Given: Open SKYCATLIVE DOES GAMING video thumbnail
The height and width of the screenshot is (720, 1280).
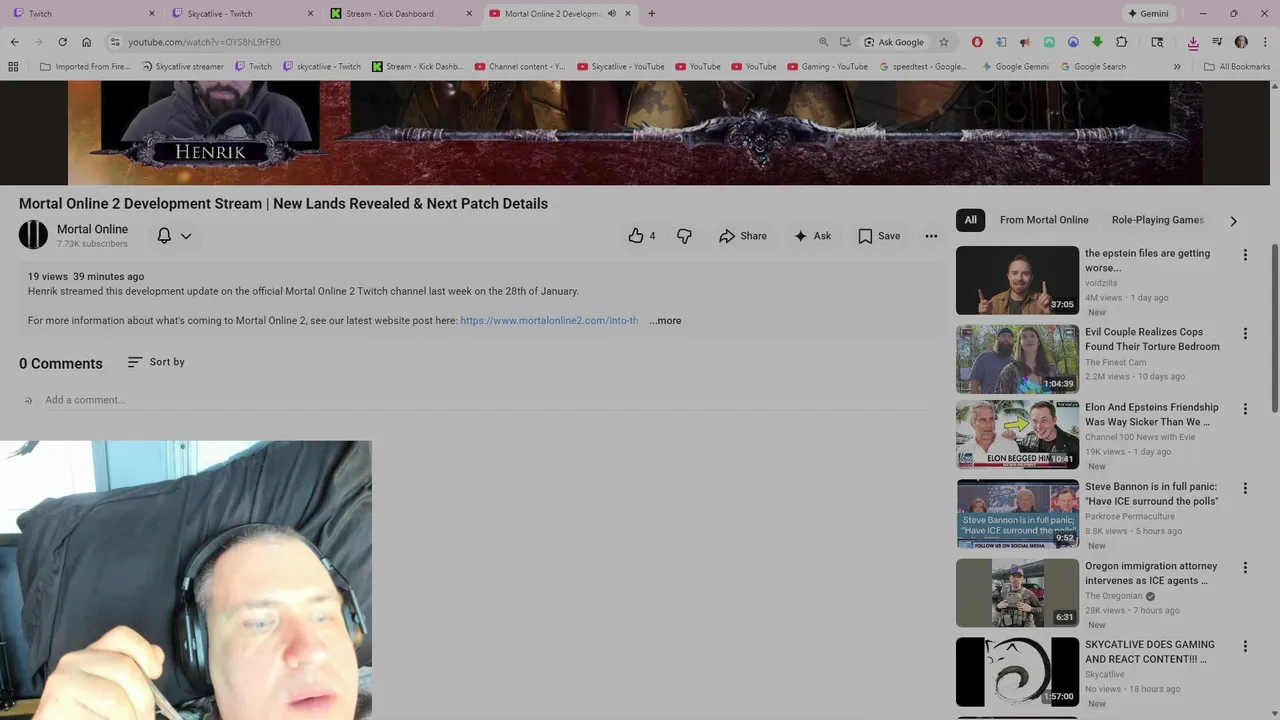Looking at the screenshot, I should (1017, 672).
